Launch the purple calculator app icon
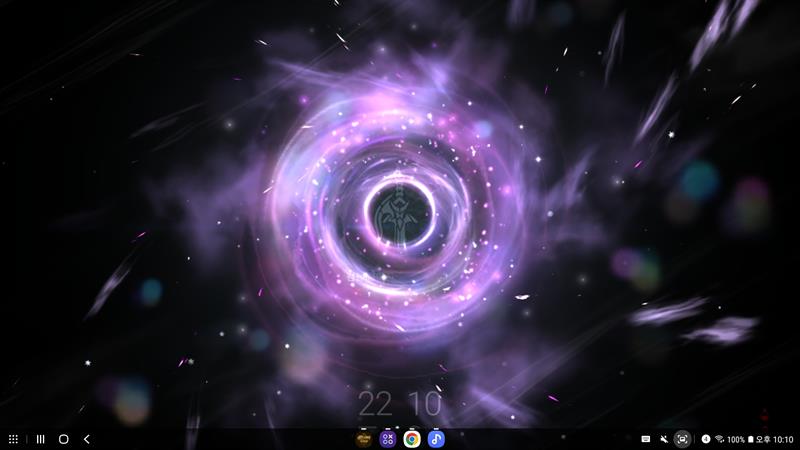This screenshot has width=800, height=450. pos(388,439)
